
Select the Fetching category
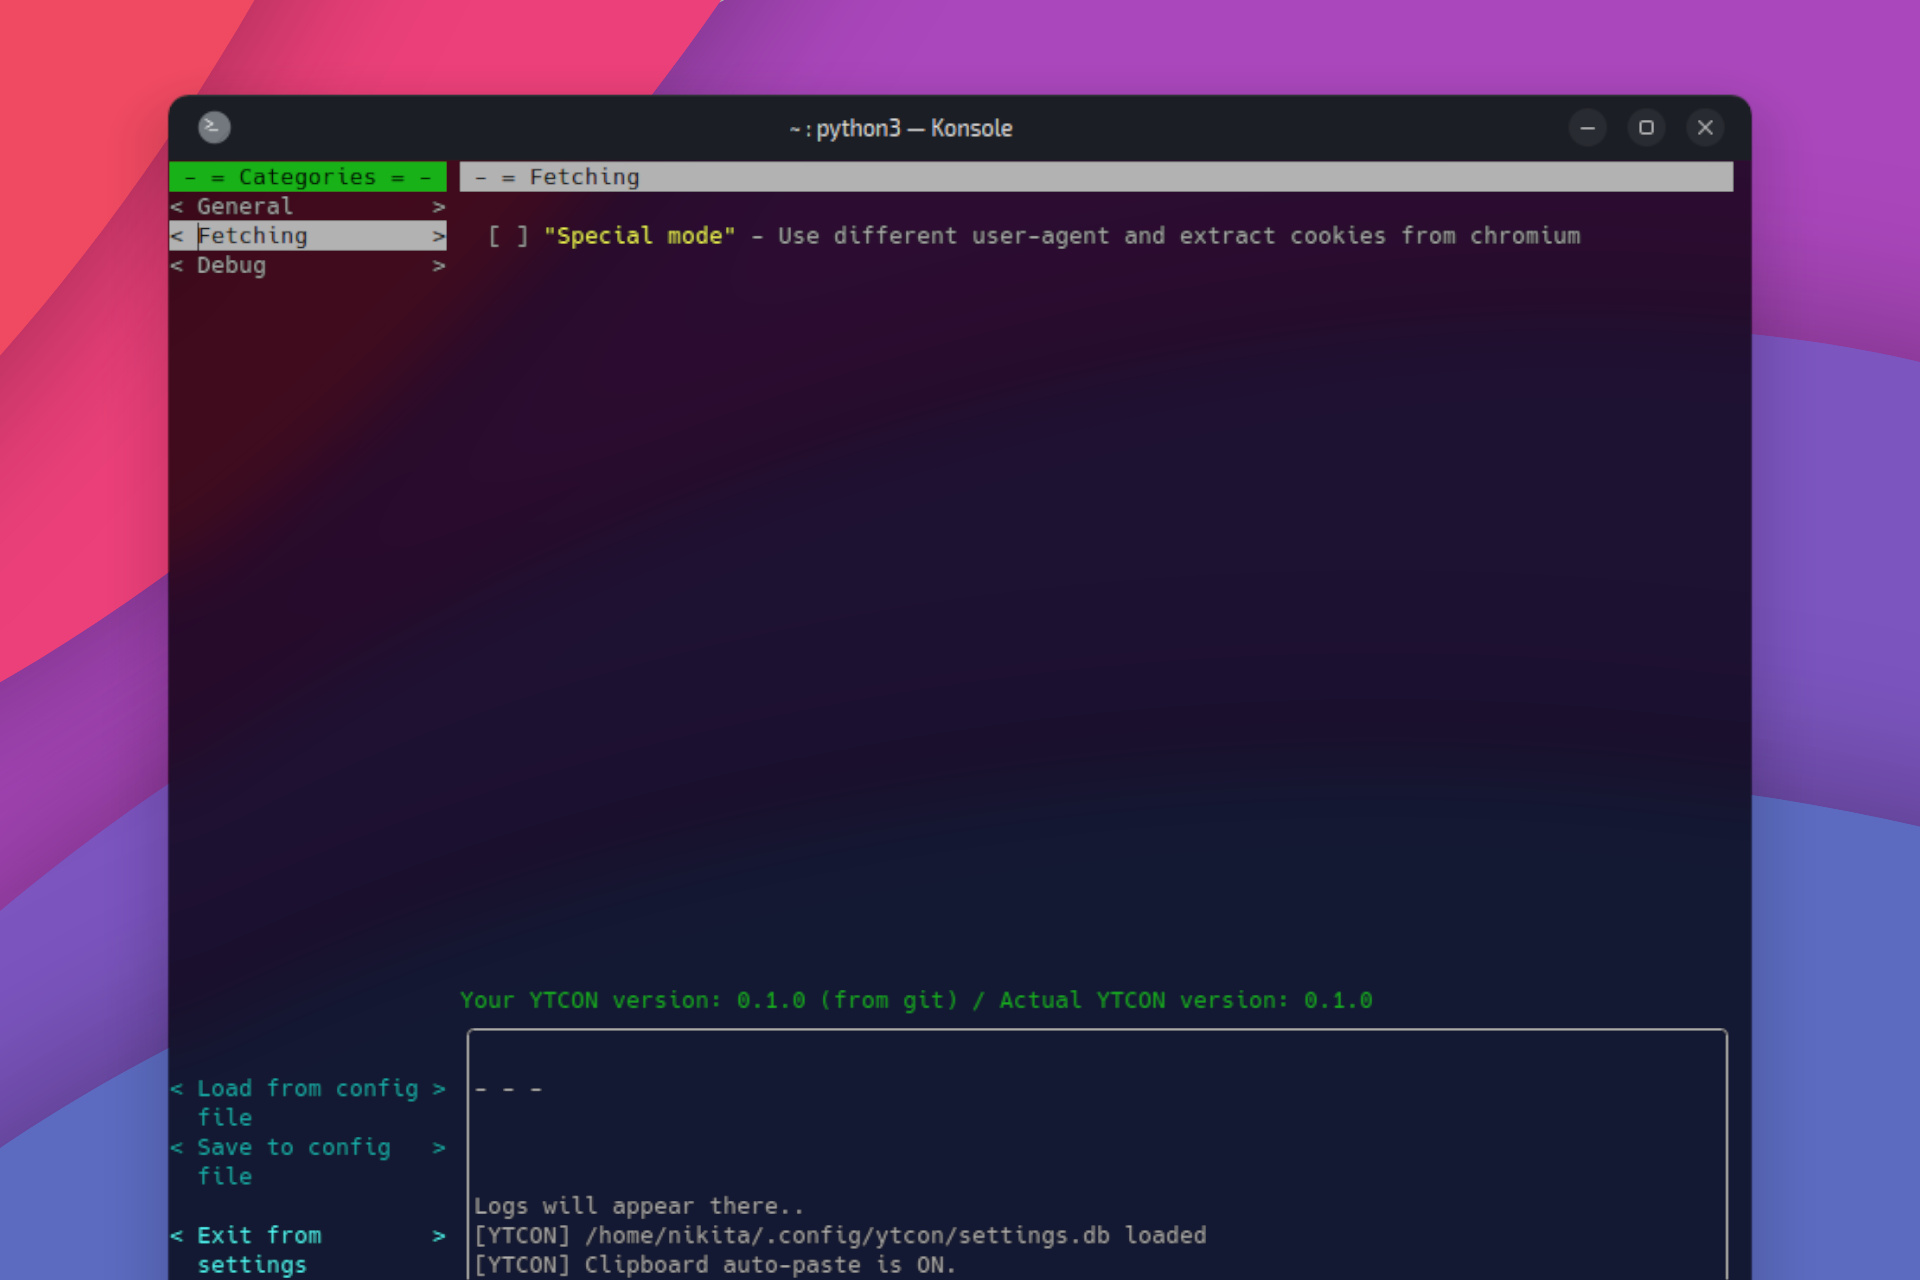[252, 236]
